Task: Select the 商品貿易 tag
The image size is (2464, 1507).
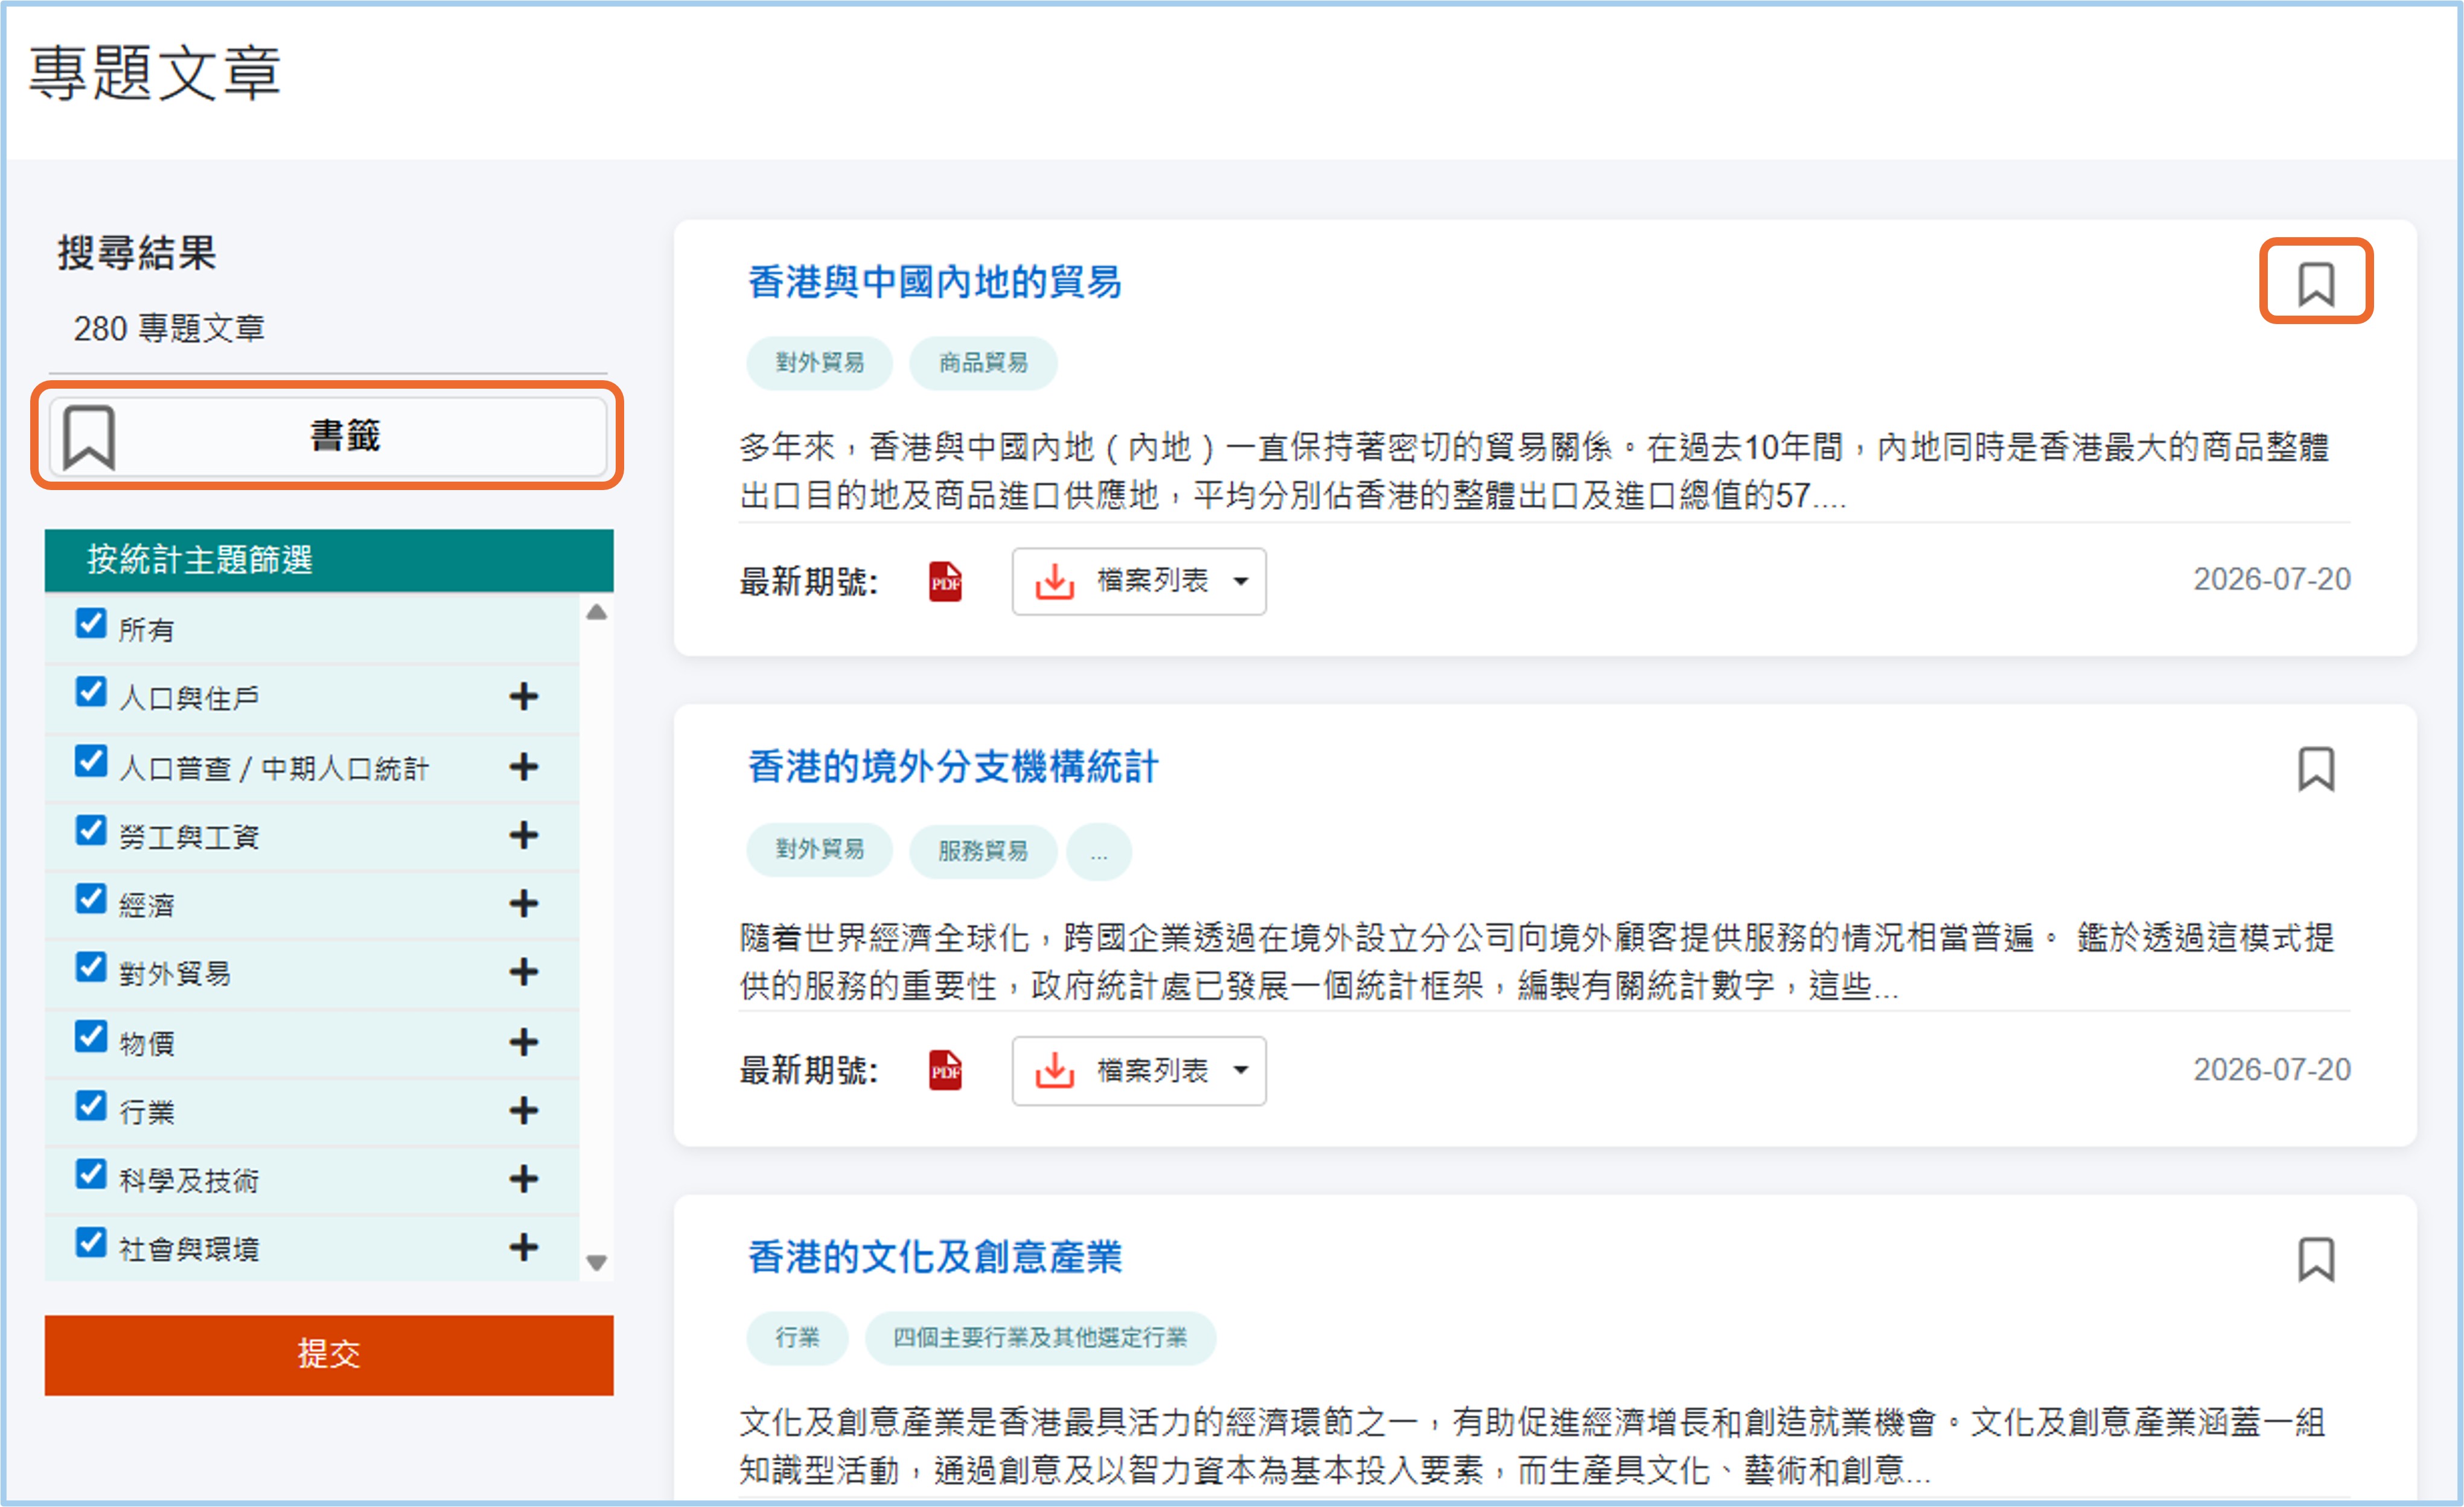Action: pos(982,363)
